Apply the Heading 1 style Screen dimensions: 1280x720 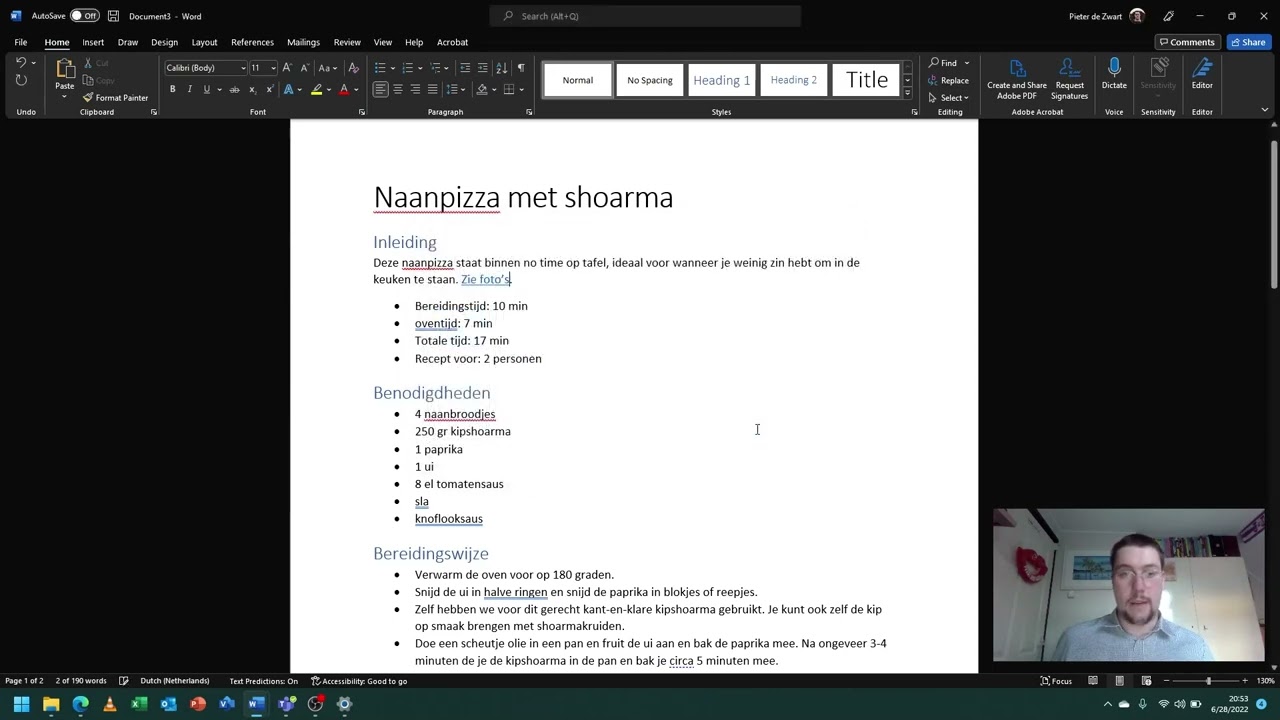click(x=722, y=80)
